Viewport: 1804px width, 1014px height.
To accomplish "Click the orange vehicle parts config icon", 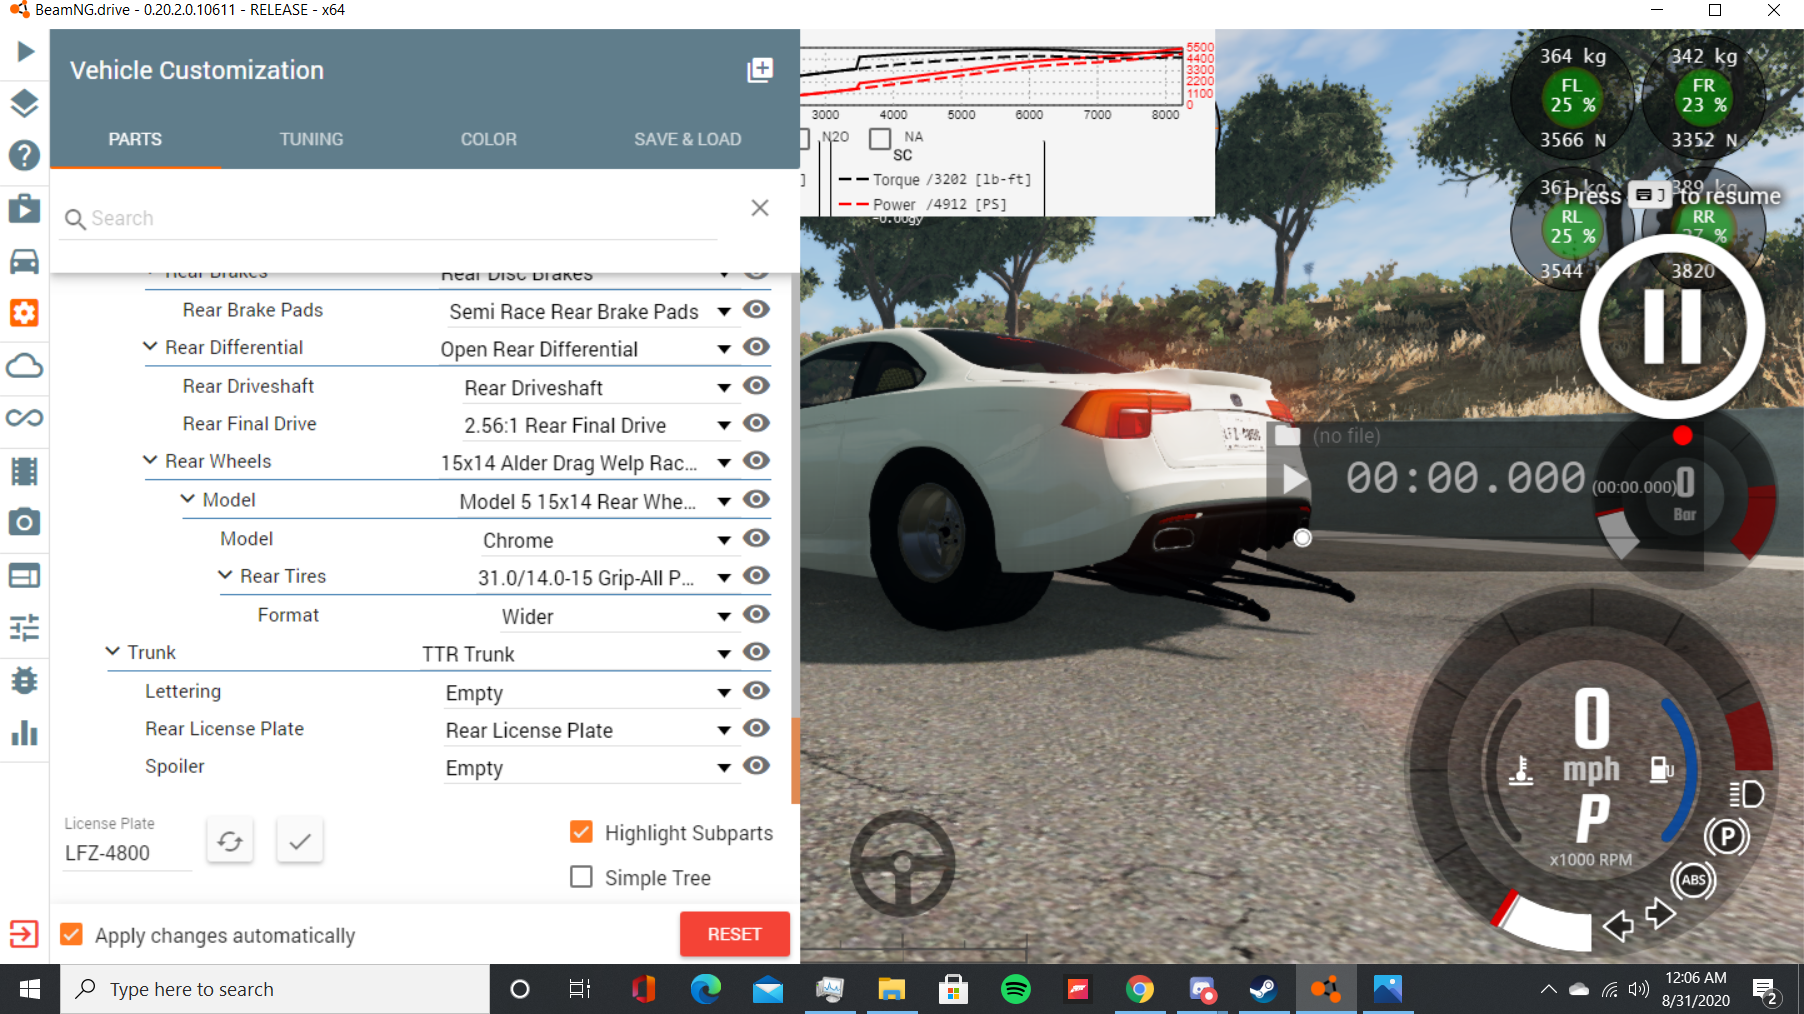I will 25,313.
